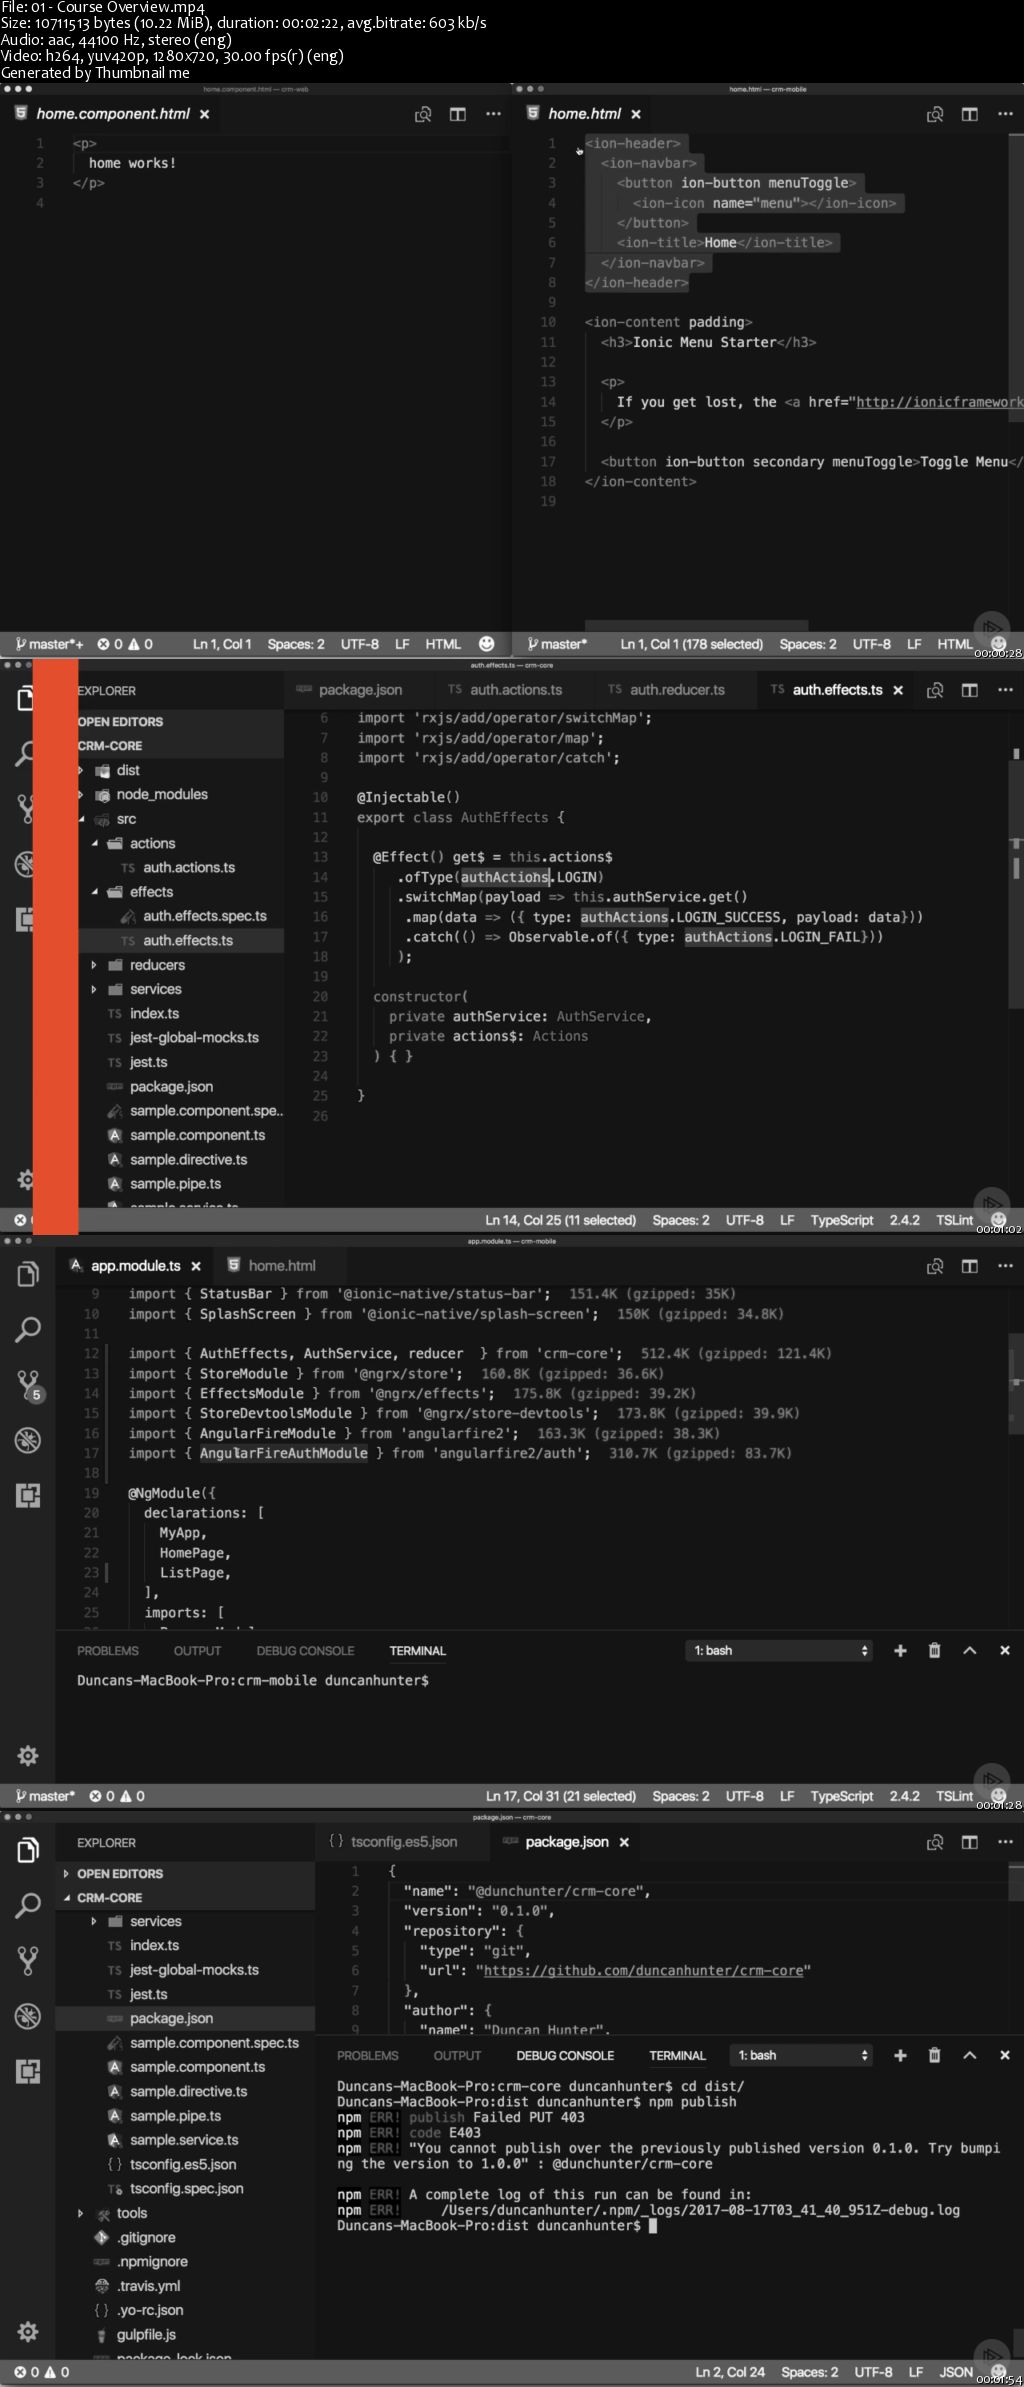
Task: Click feedback smiley in home.component.html status bar
Action: [486, 644]
